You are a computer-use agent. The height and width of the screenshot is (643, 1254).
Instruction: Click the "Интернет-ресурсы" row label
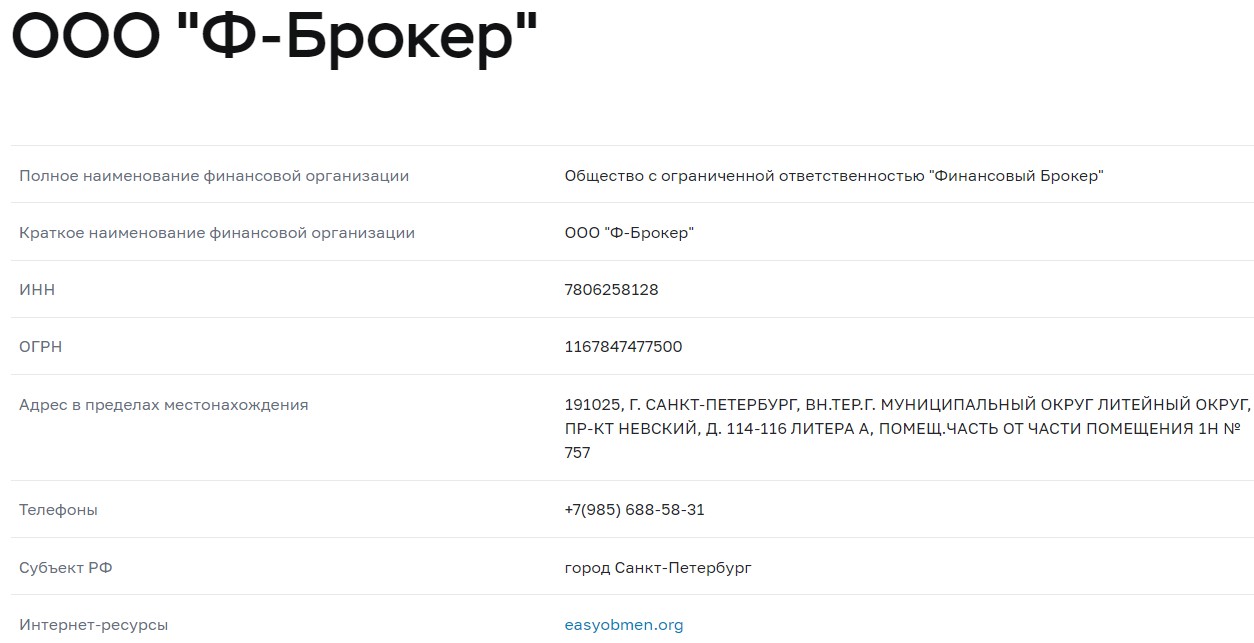click(x=94, y=625)
